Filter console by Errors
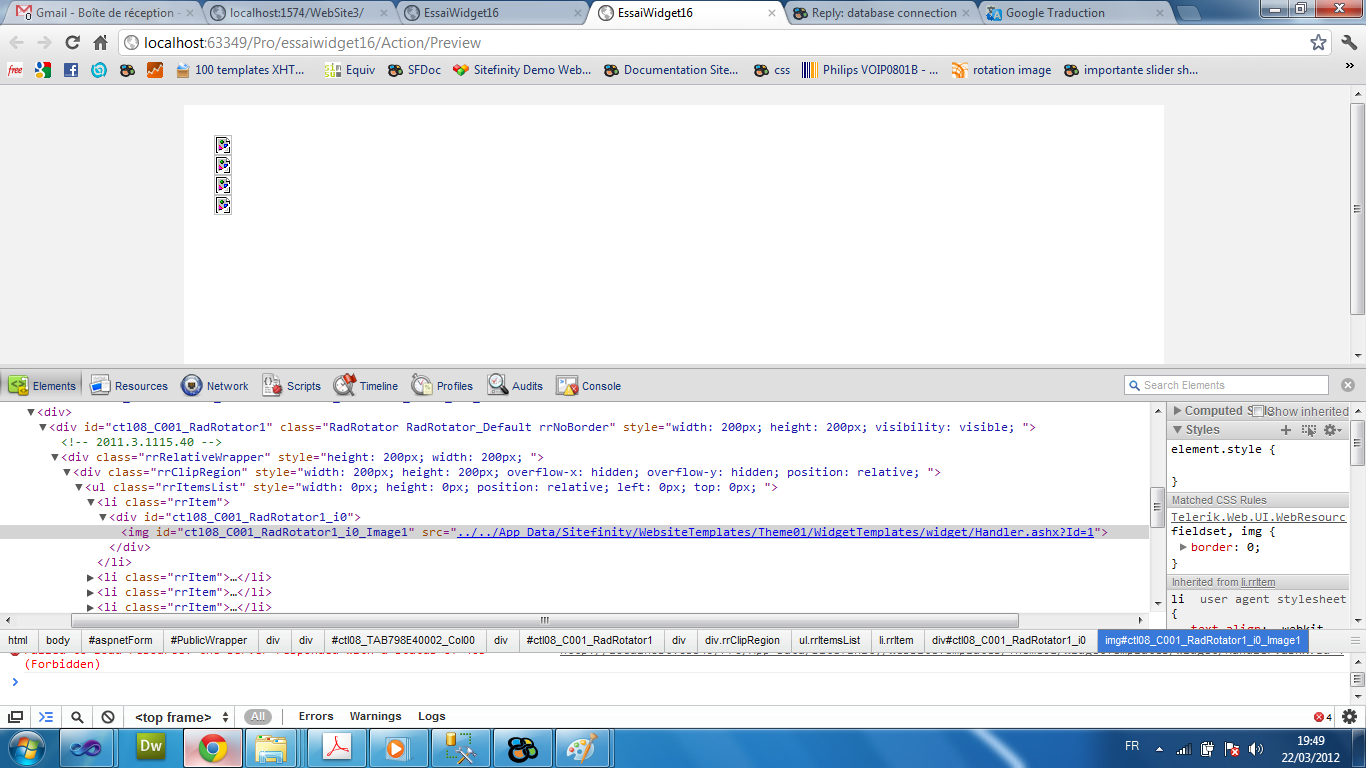Viewport: 1366px width, 768px height. (316, 717)
